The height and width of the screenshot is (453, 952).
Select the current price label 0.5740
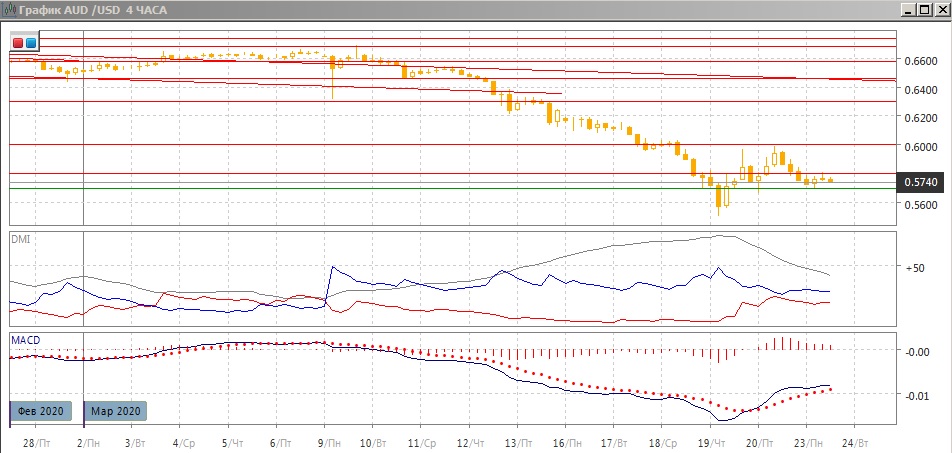click(919, 182)
